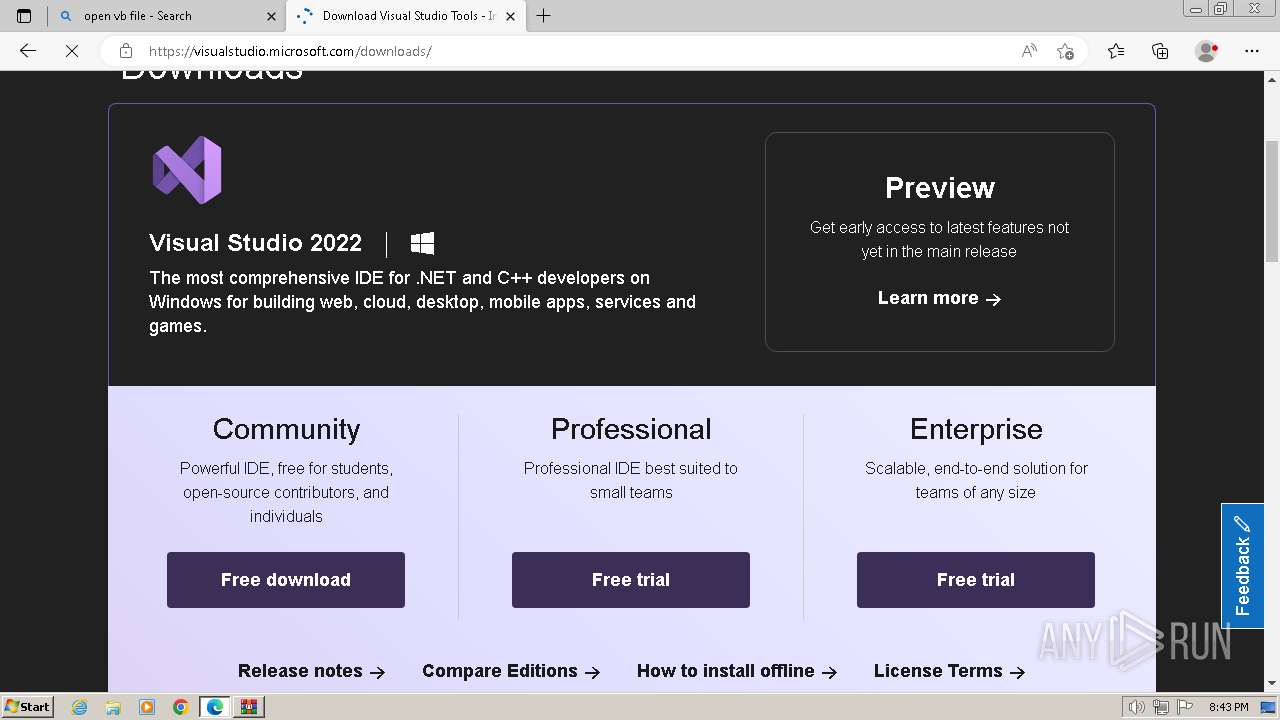The height and width of the screenshot is (720, 1280).
Task: Open the Windows Start menu
Action: tap(27, 706)
